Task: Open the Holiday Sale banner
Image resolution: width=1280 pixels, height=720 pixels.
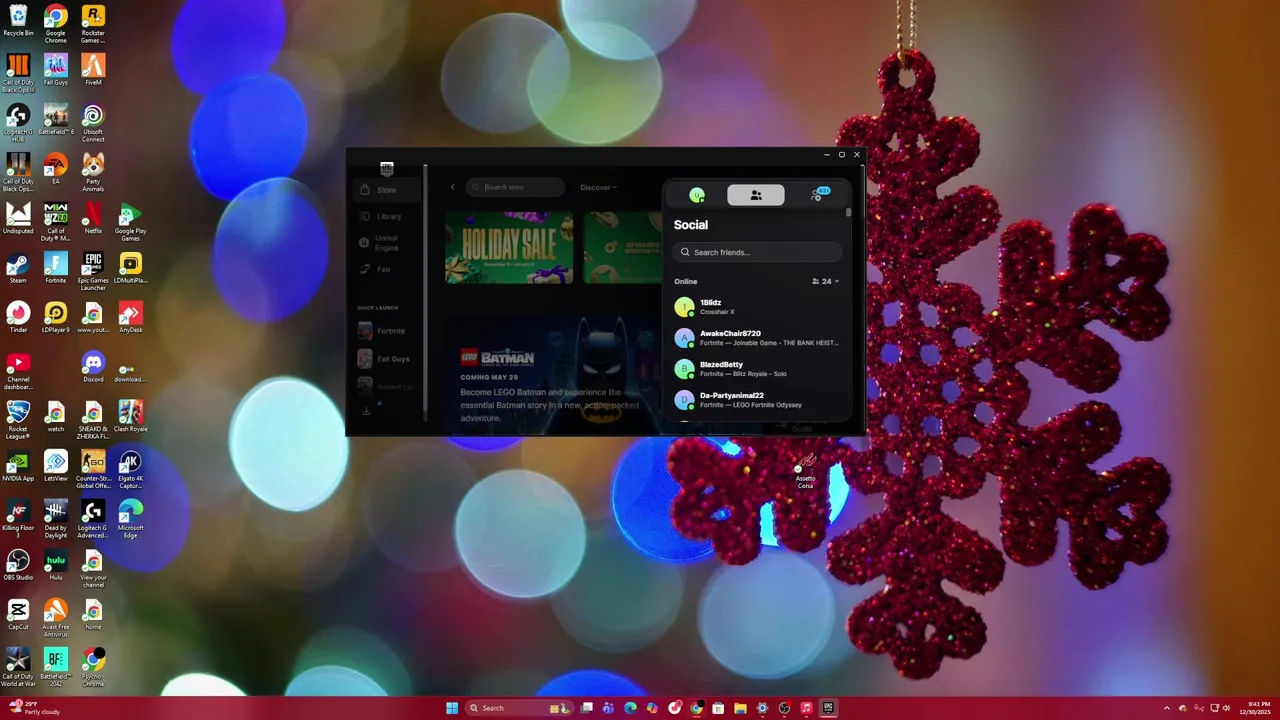Action: click(509, 246)
